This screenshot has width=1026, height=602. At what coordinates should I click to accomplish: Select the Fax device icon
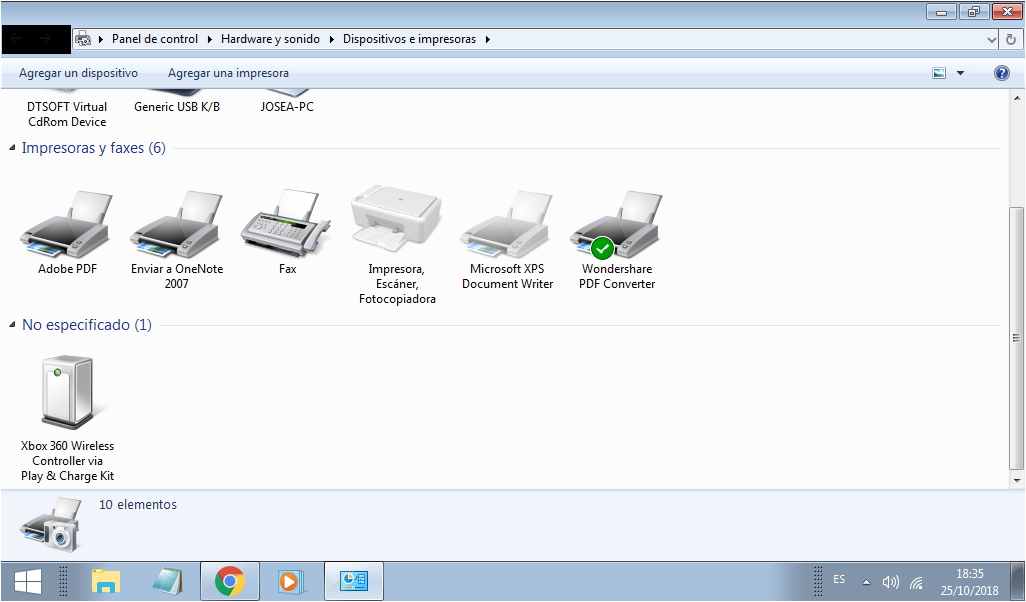pyautogui.click(x=287, y=224)
